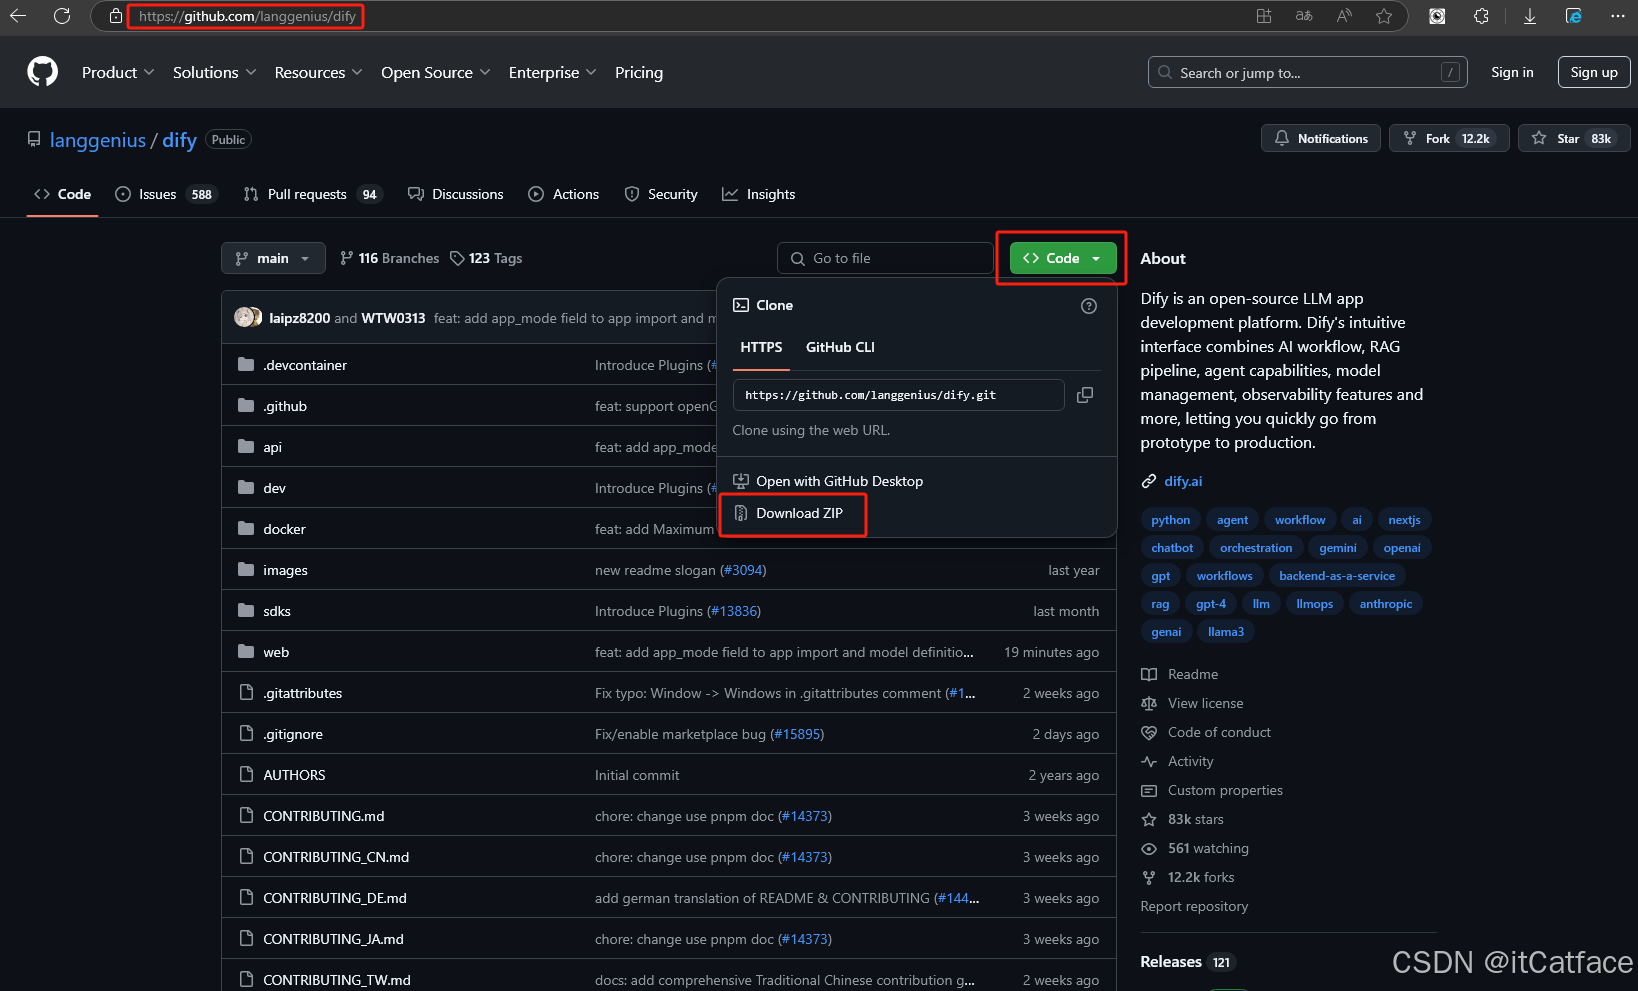This screenshot has height=991, width=1638.
Task: Toggle the green Code dropdown button
Action: (1063, 258)
